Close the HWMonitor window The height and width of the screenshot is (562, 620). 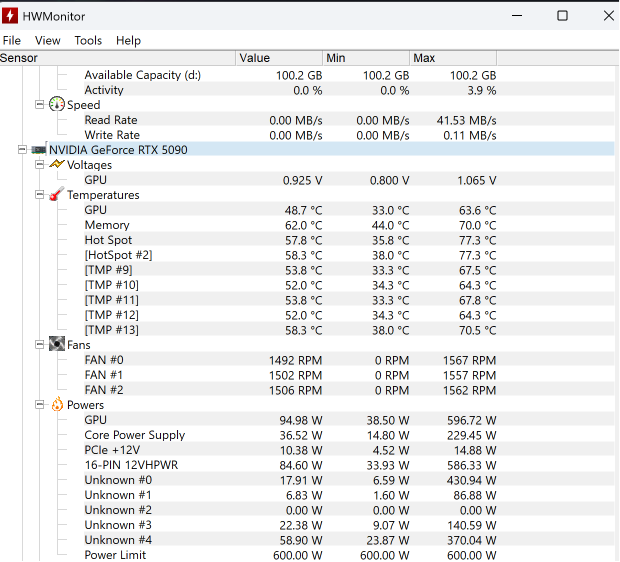point(609,16)
